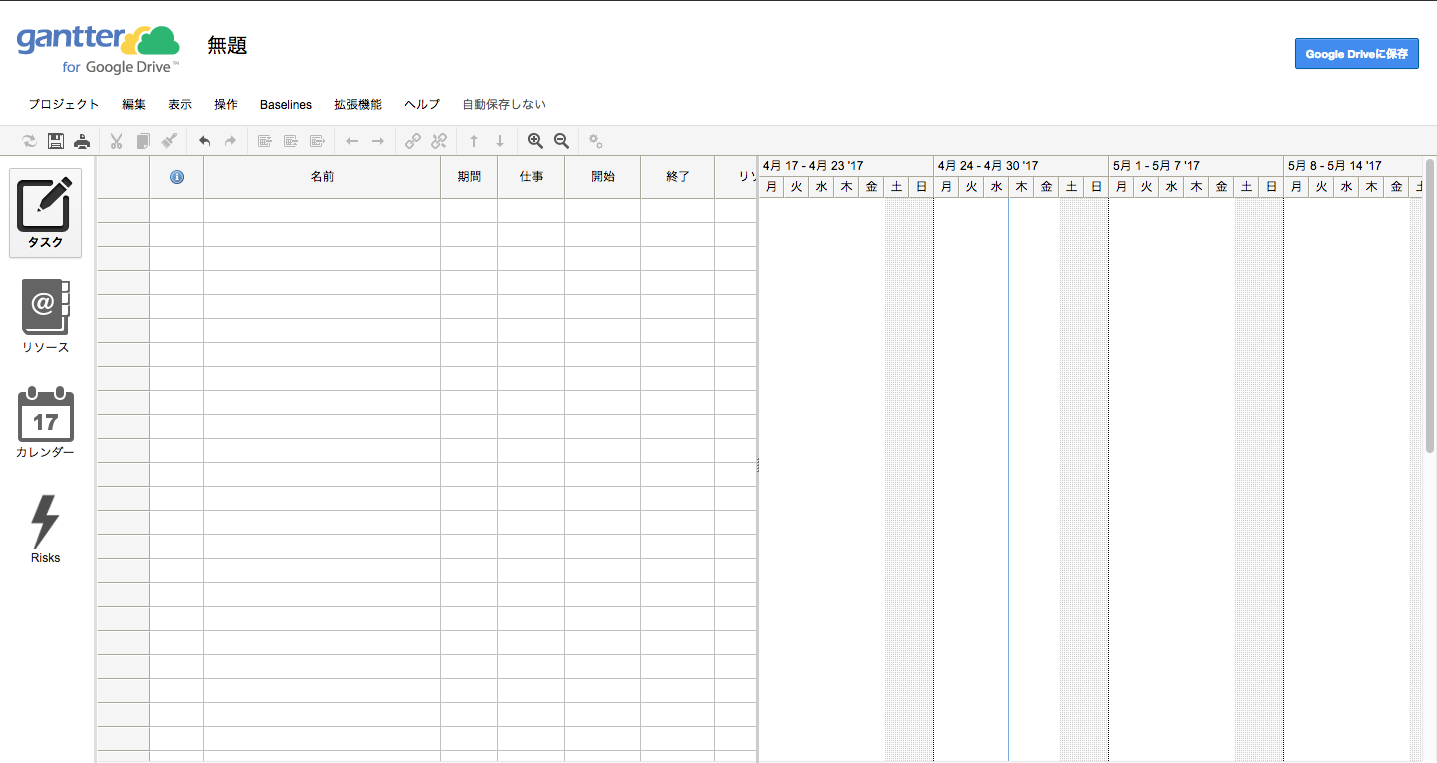Toggle the 自動保存しない auto-save option

click(x=504, y=104)
